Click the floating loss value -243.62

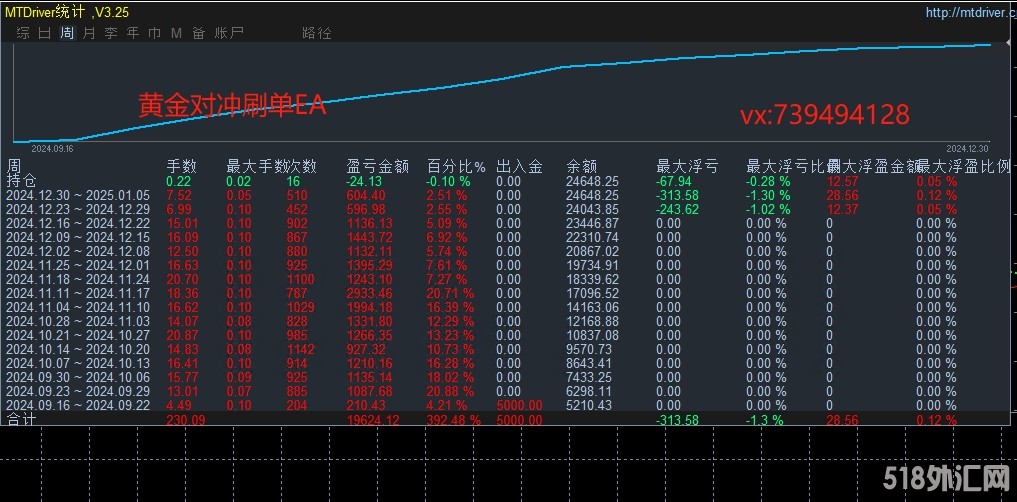(678, 209)
